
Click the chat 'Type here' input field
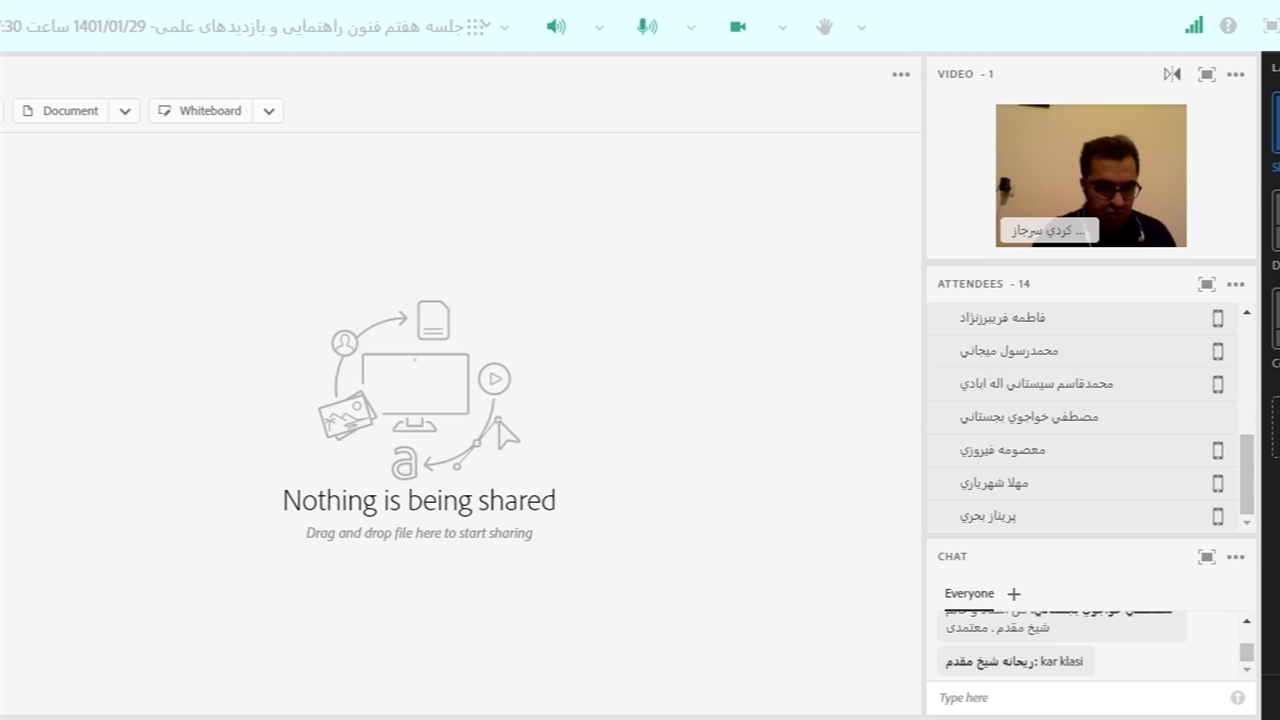[1080, 698]
